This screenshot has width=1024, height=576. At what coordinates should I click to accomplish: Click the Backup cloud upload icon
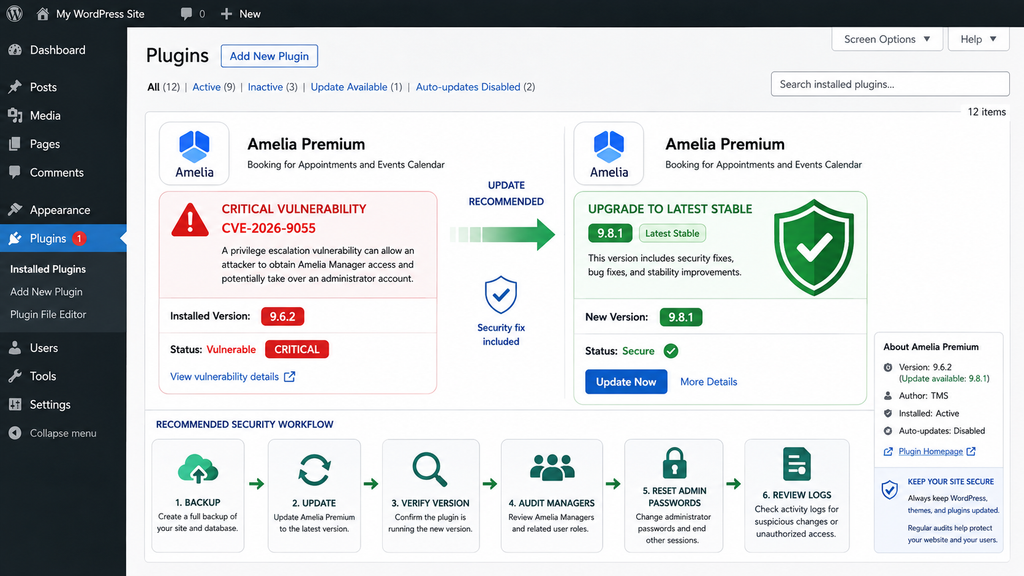(x=198, y=469)
